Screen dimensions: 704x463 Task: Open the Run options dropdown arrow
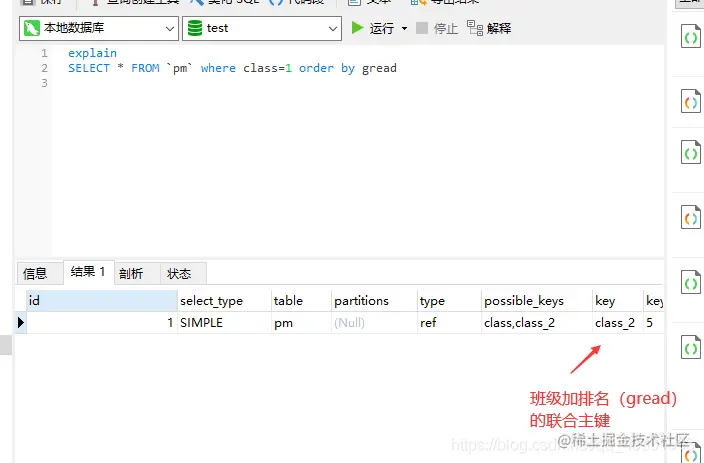point(404,28)
